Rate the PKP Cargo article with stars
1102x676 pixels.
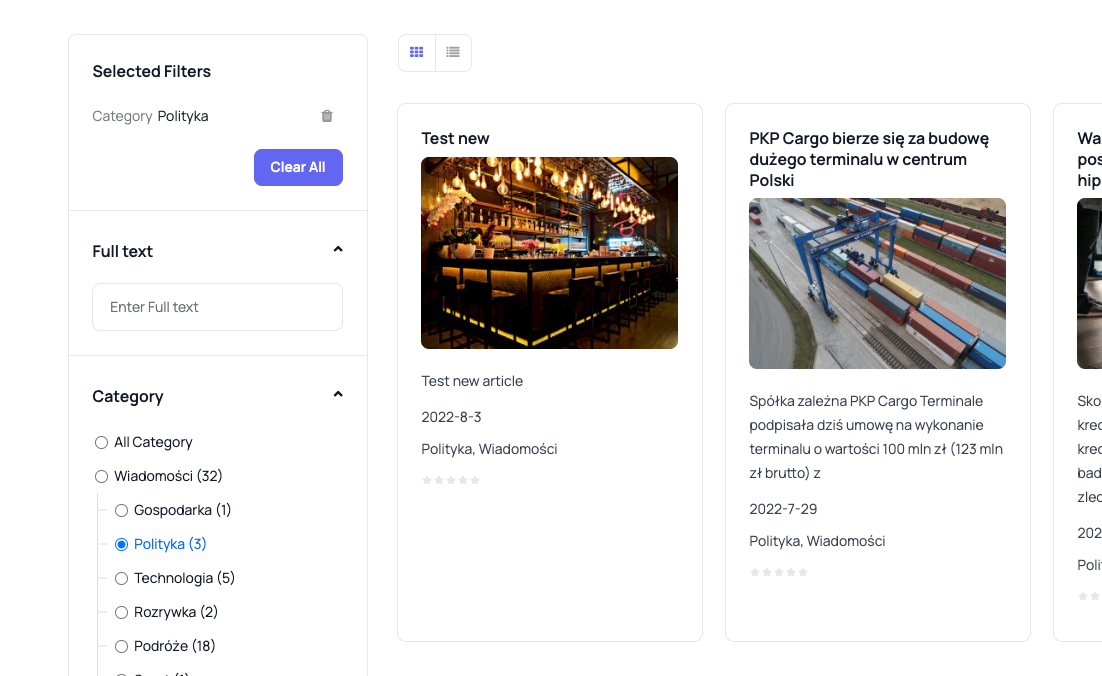(779, 572)
